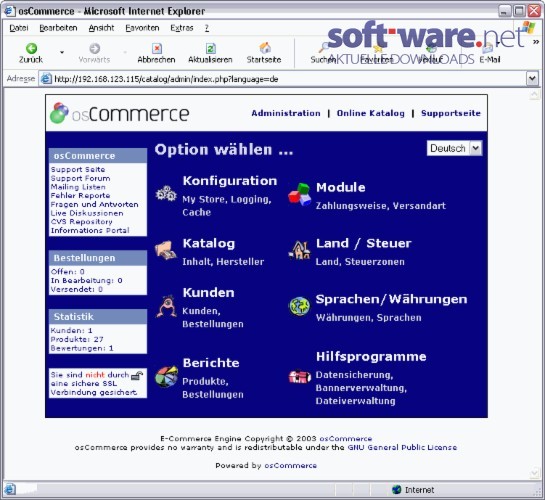Click Offen: 0 orders entry
The height and width of the screenshot is (500, 545).
click(67, 272)
